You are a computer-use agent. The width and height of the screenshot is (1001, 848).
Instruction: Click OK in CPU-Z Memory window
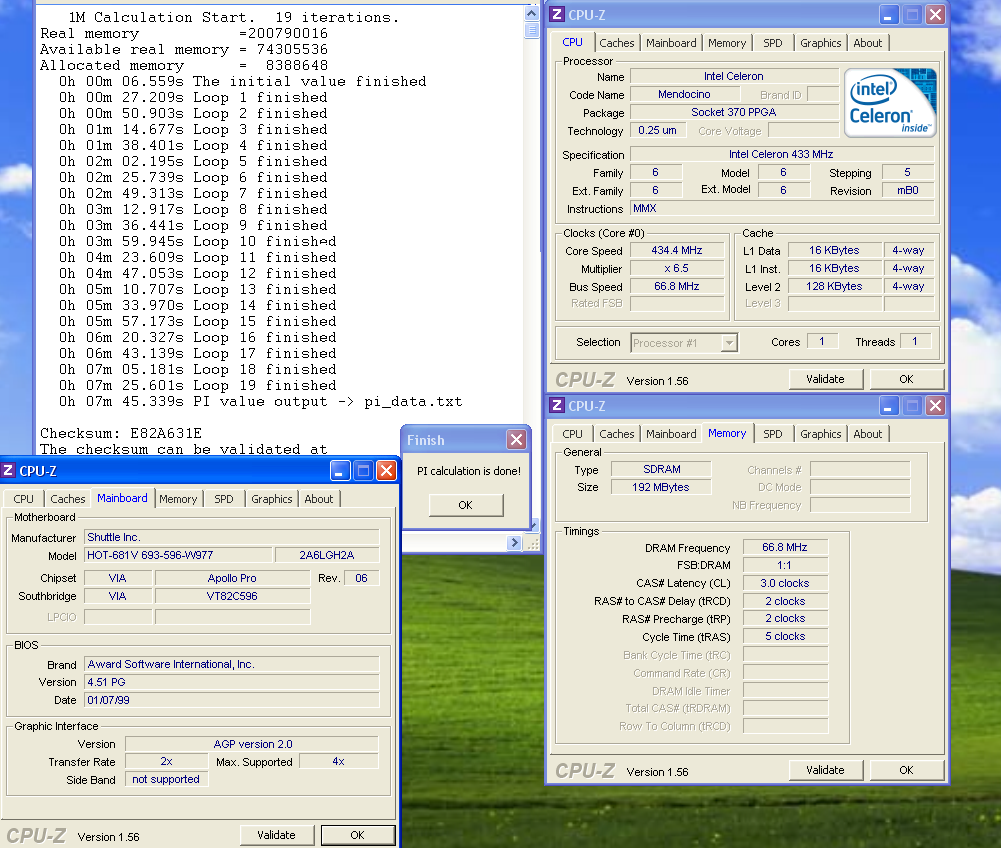coord(907,770)
